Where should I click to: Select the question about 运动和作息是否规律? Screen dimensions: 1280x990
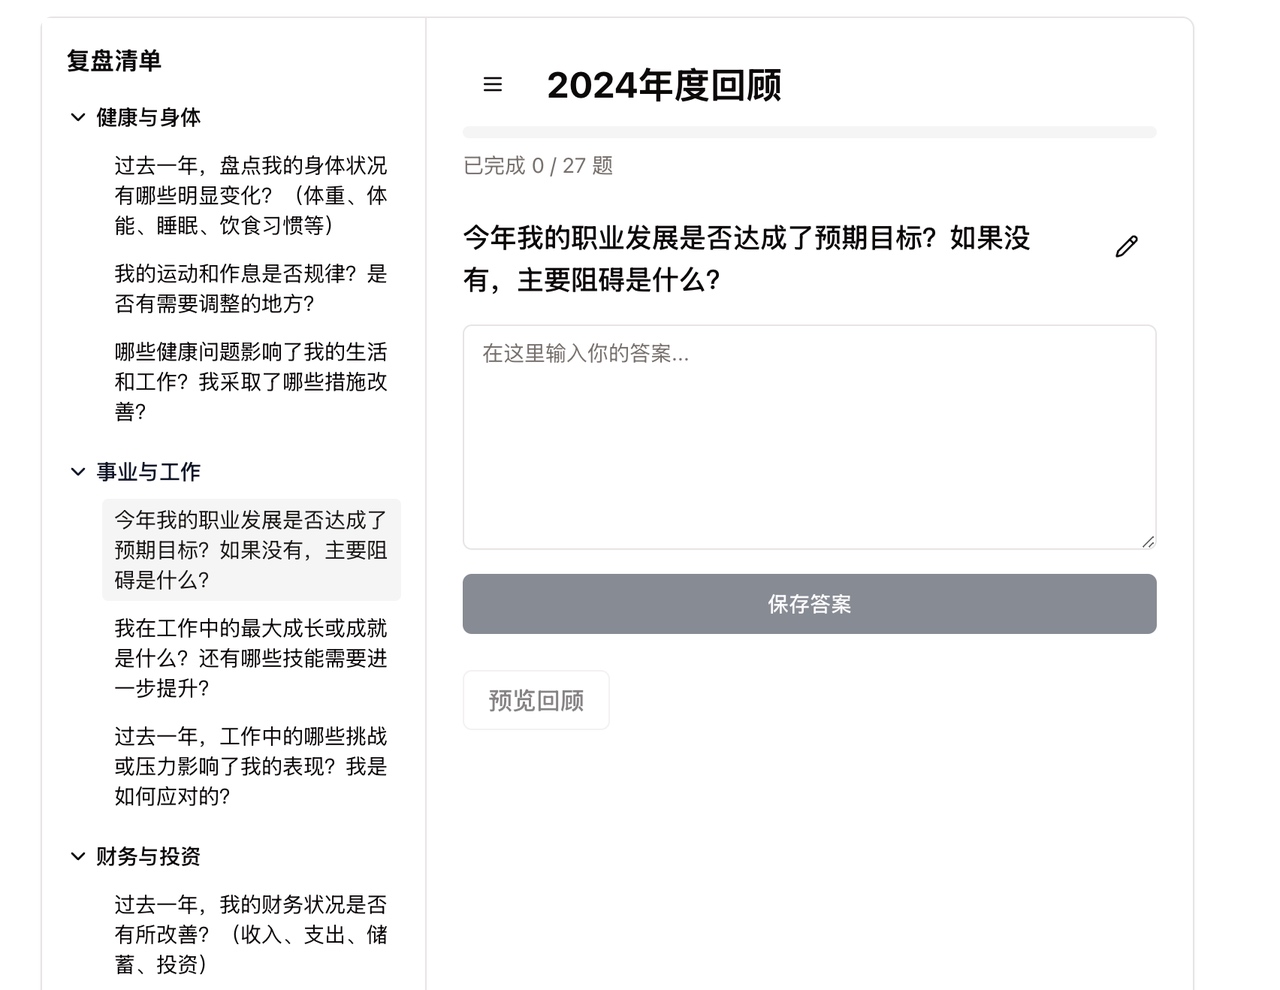coord(252,288)
